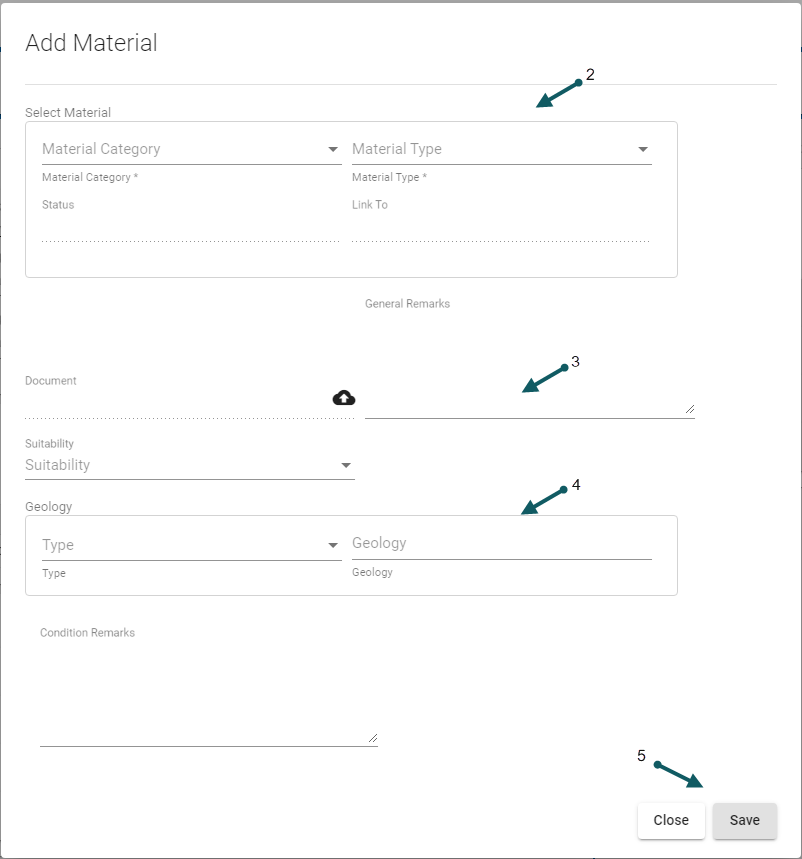This screenshot has width=802, height=859.
Task: Expand the Material Type dropdown arrow
Action: [643, 150]
